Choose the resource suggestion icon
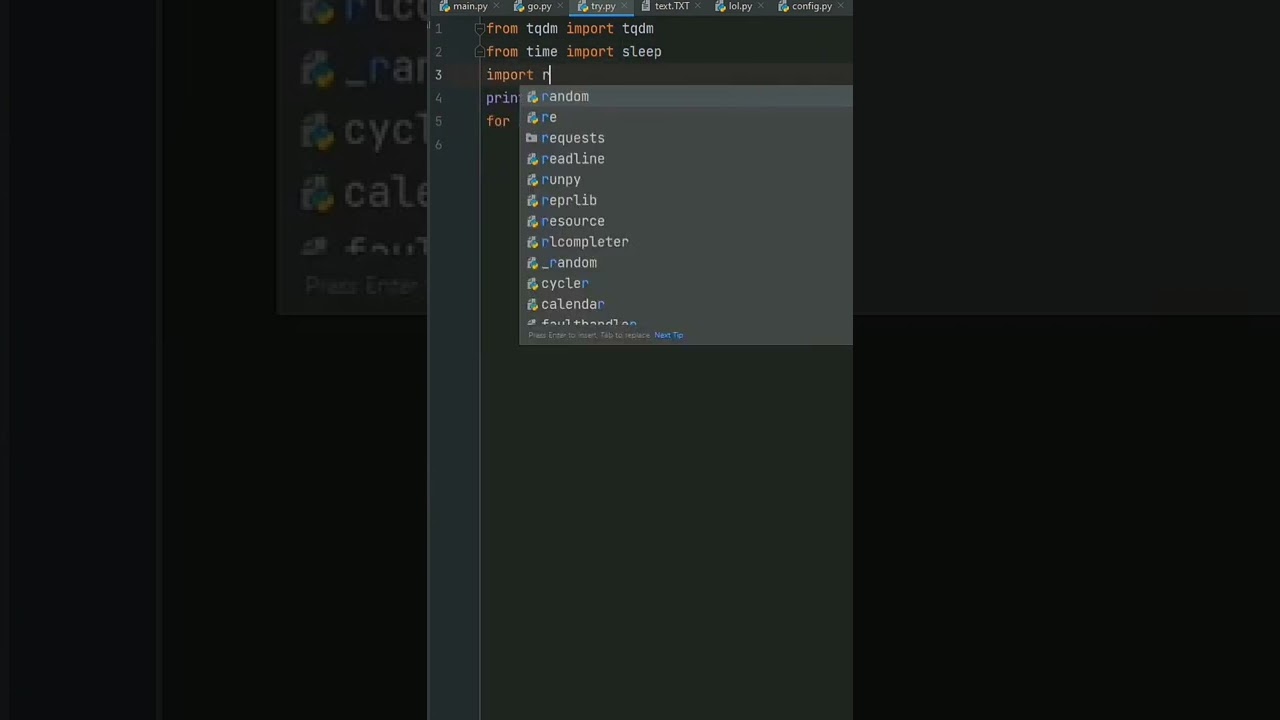1280x720 pixels. 532,221
